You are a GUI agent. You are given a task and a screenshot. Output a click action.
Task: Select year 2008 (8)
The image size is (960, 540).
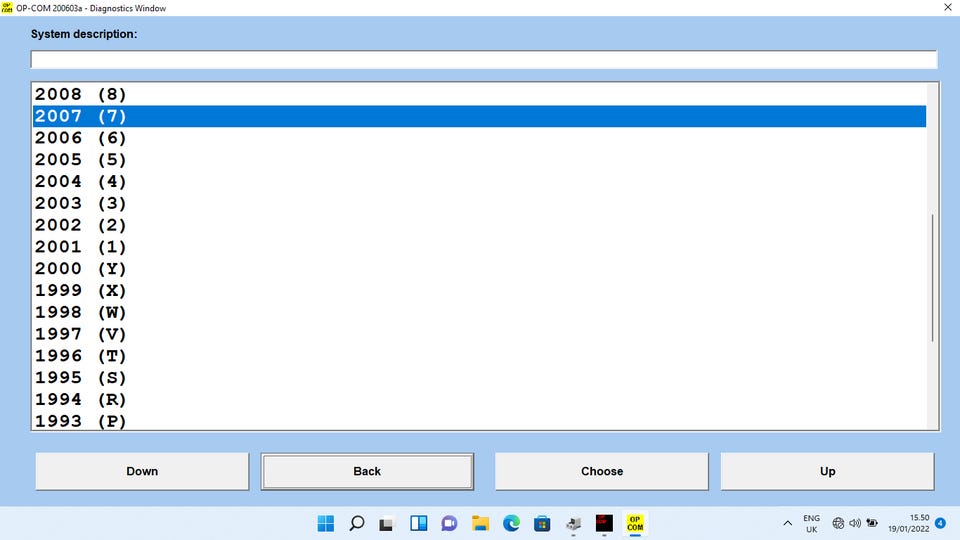(479, 94)
